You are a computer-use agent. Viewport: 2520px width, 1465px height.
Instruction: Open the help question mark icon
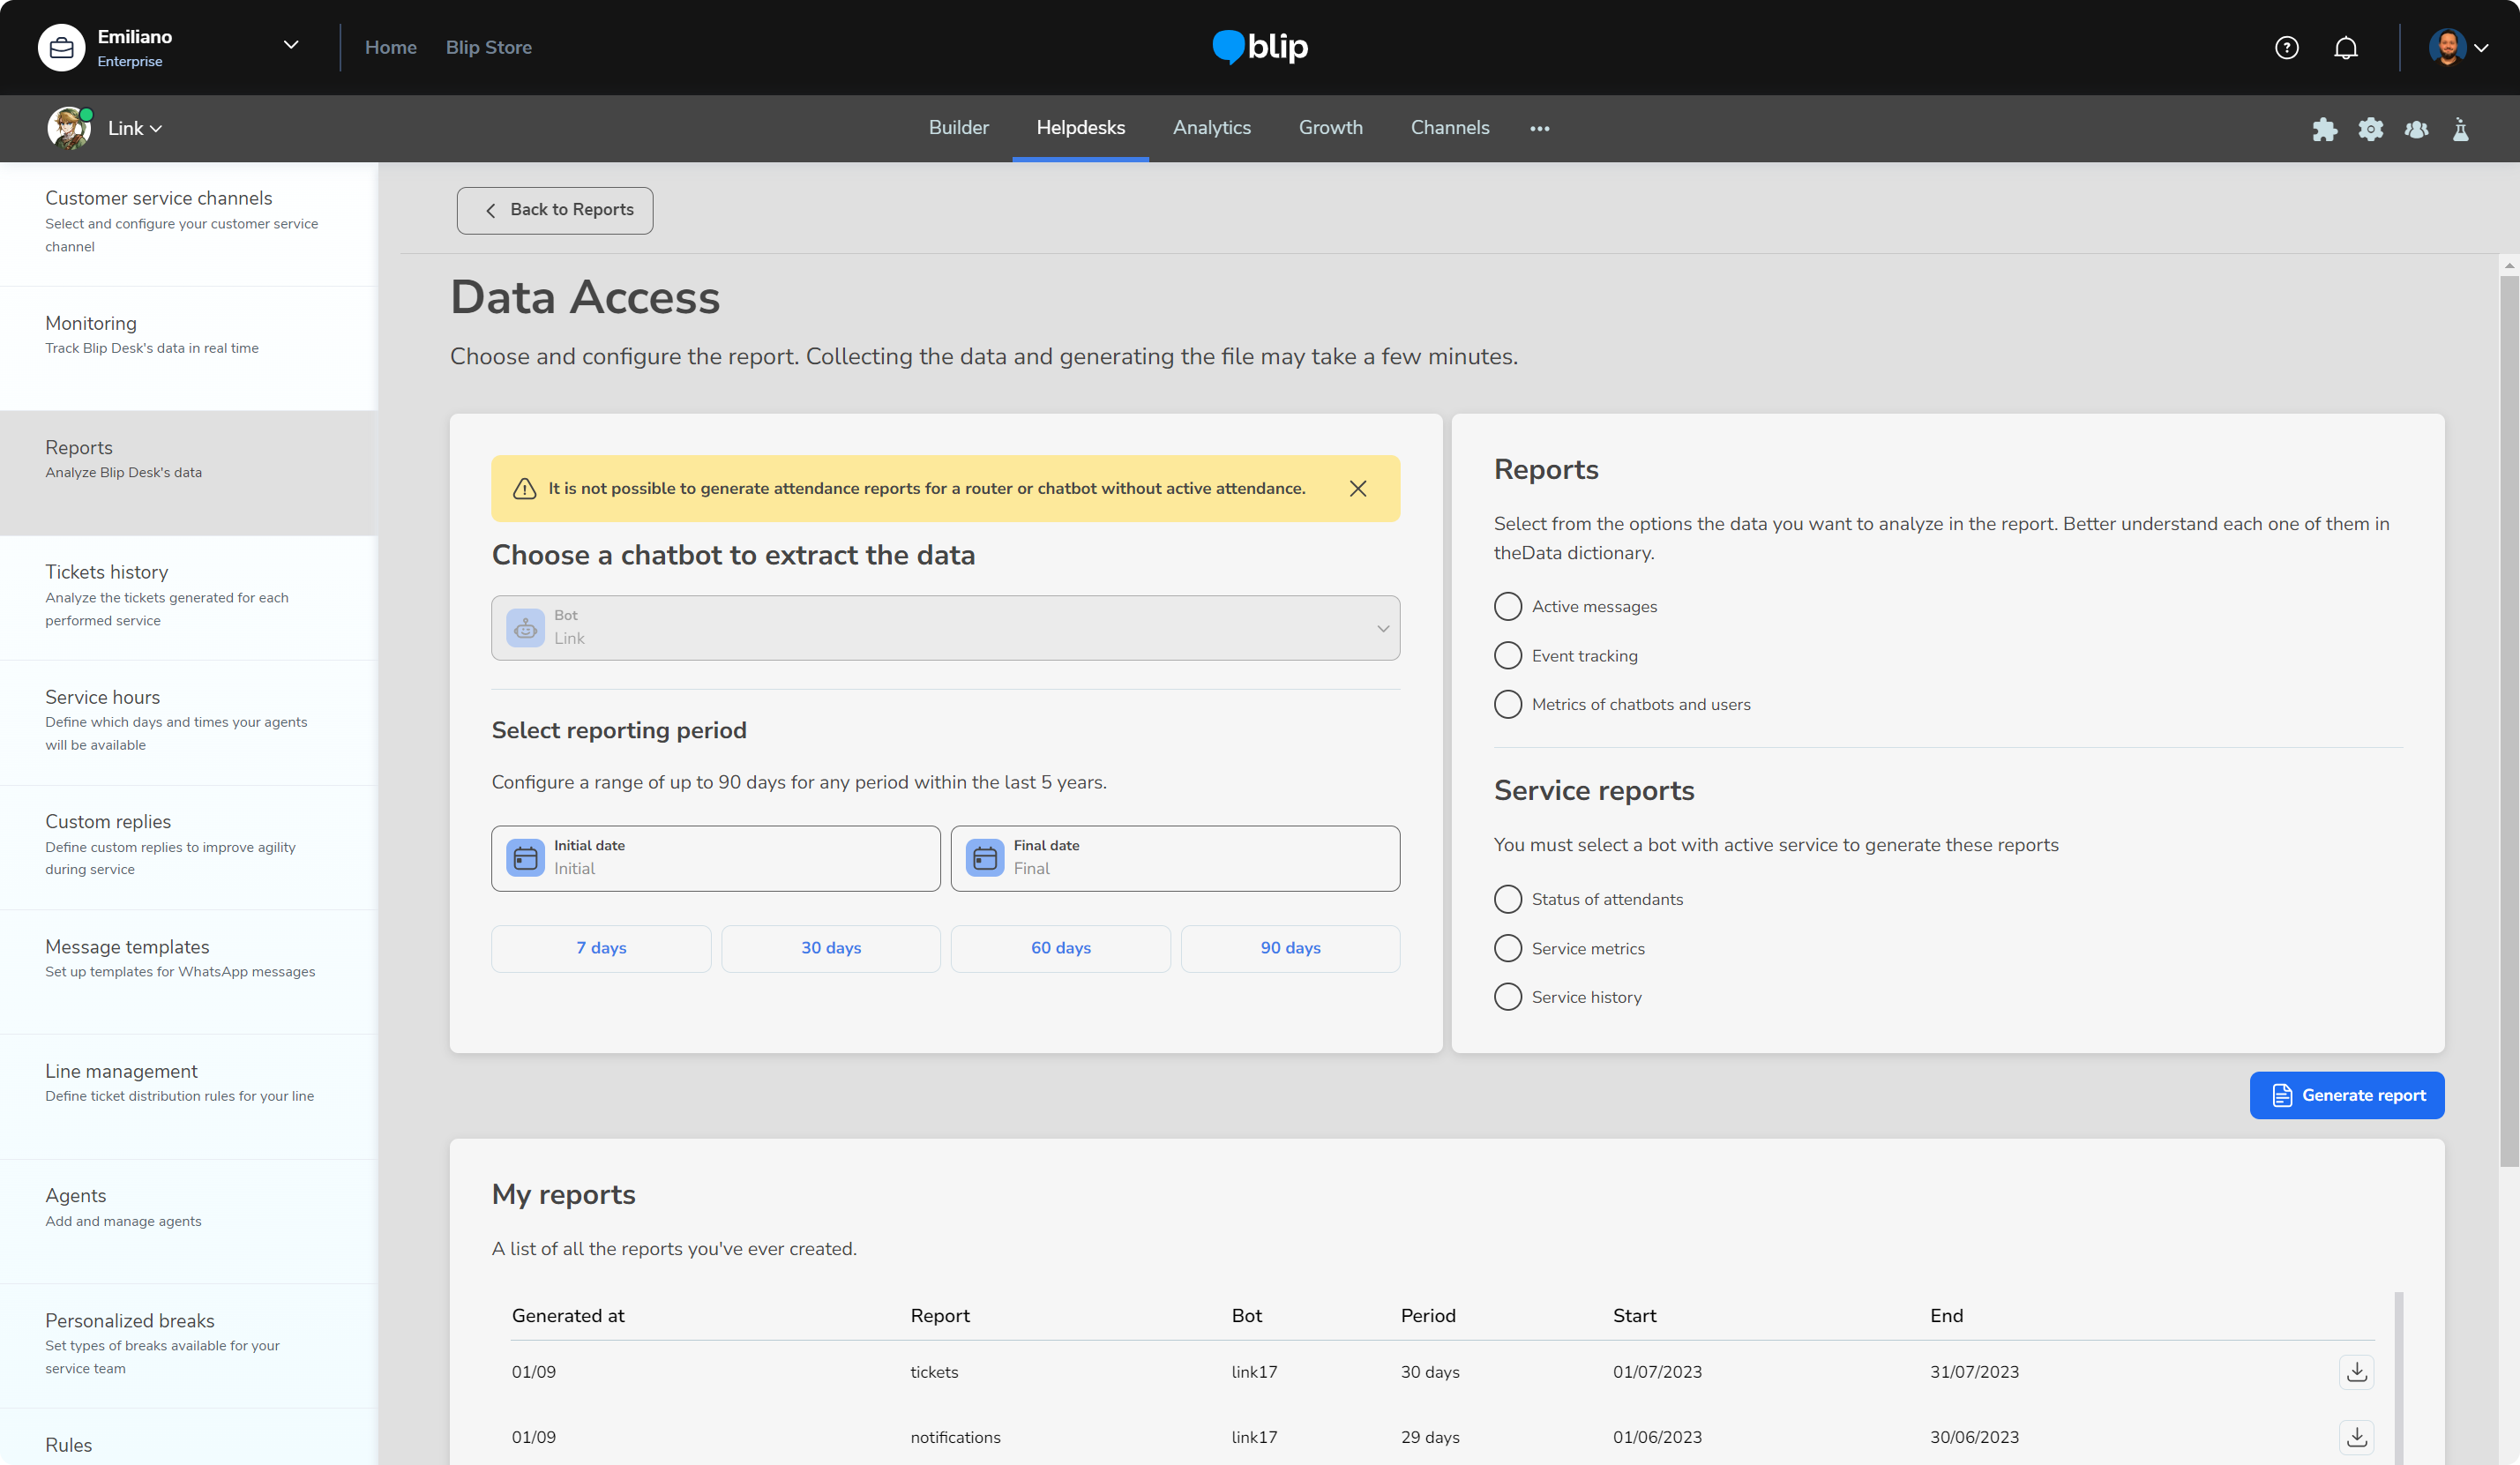click(x=2286, y=47)
